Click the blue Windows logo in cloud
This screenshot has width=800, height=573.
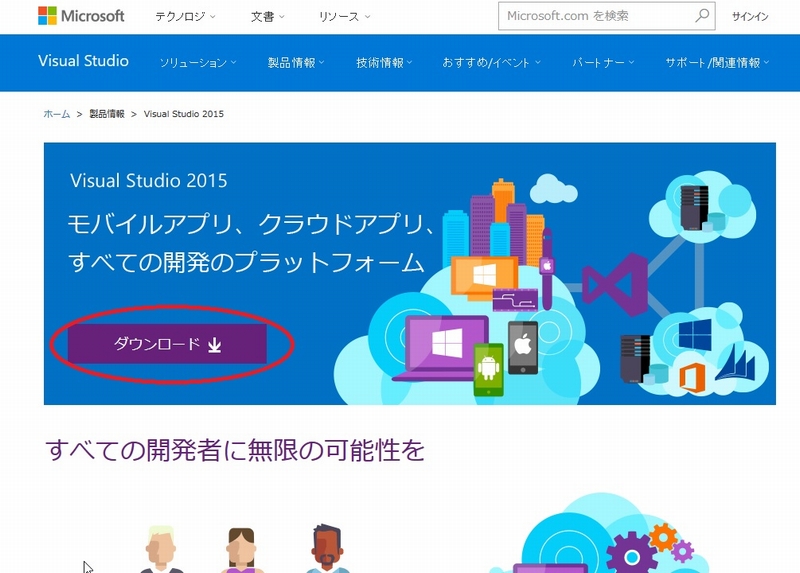pyautogui.click(x=694, y=335)
